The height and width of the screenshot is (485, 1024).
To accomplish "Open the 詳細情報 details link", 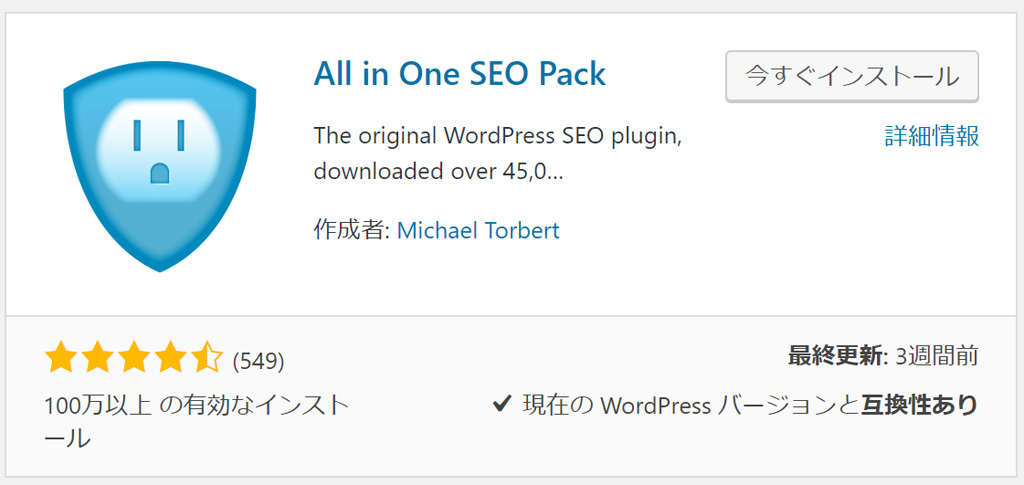I will 931,136.
